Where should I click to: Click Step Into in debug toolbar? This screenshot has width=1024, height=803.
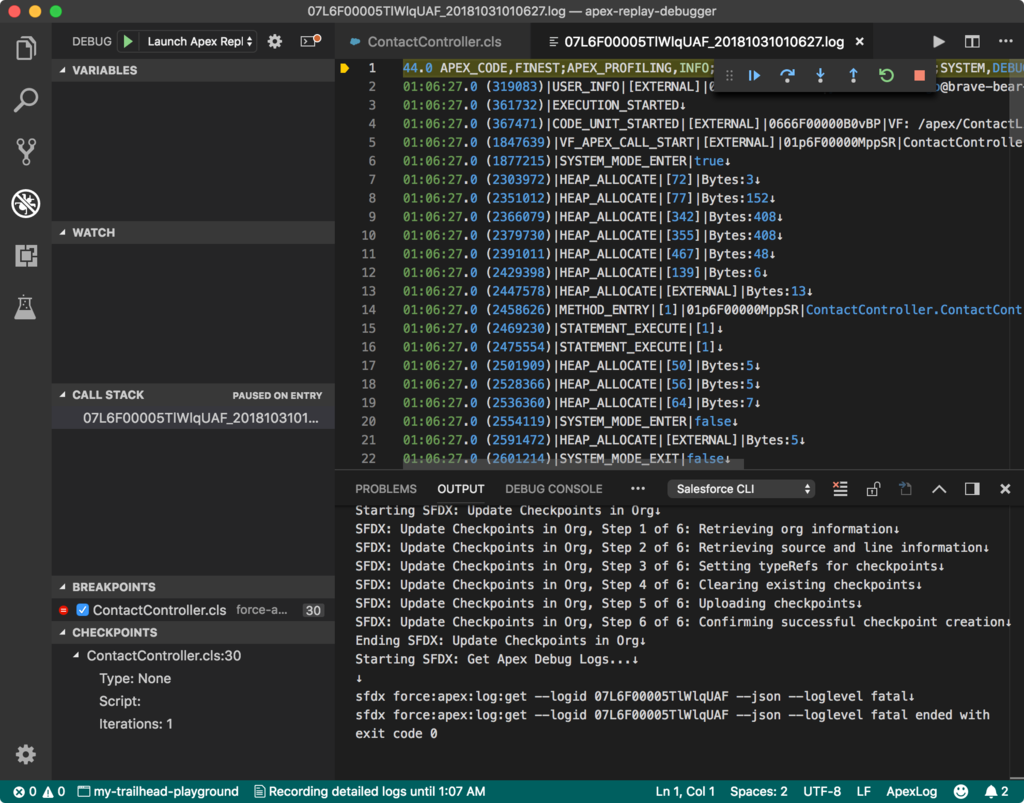(820, 76)
